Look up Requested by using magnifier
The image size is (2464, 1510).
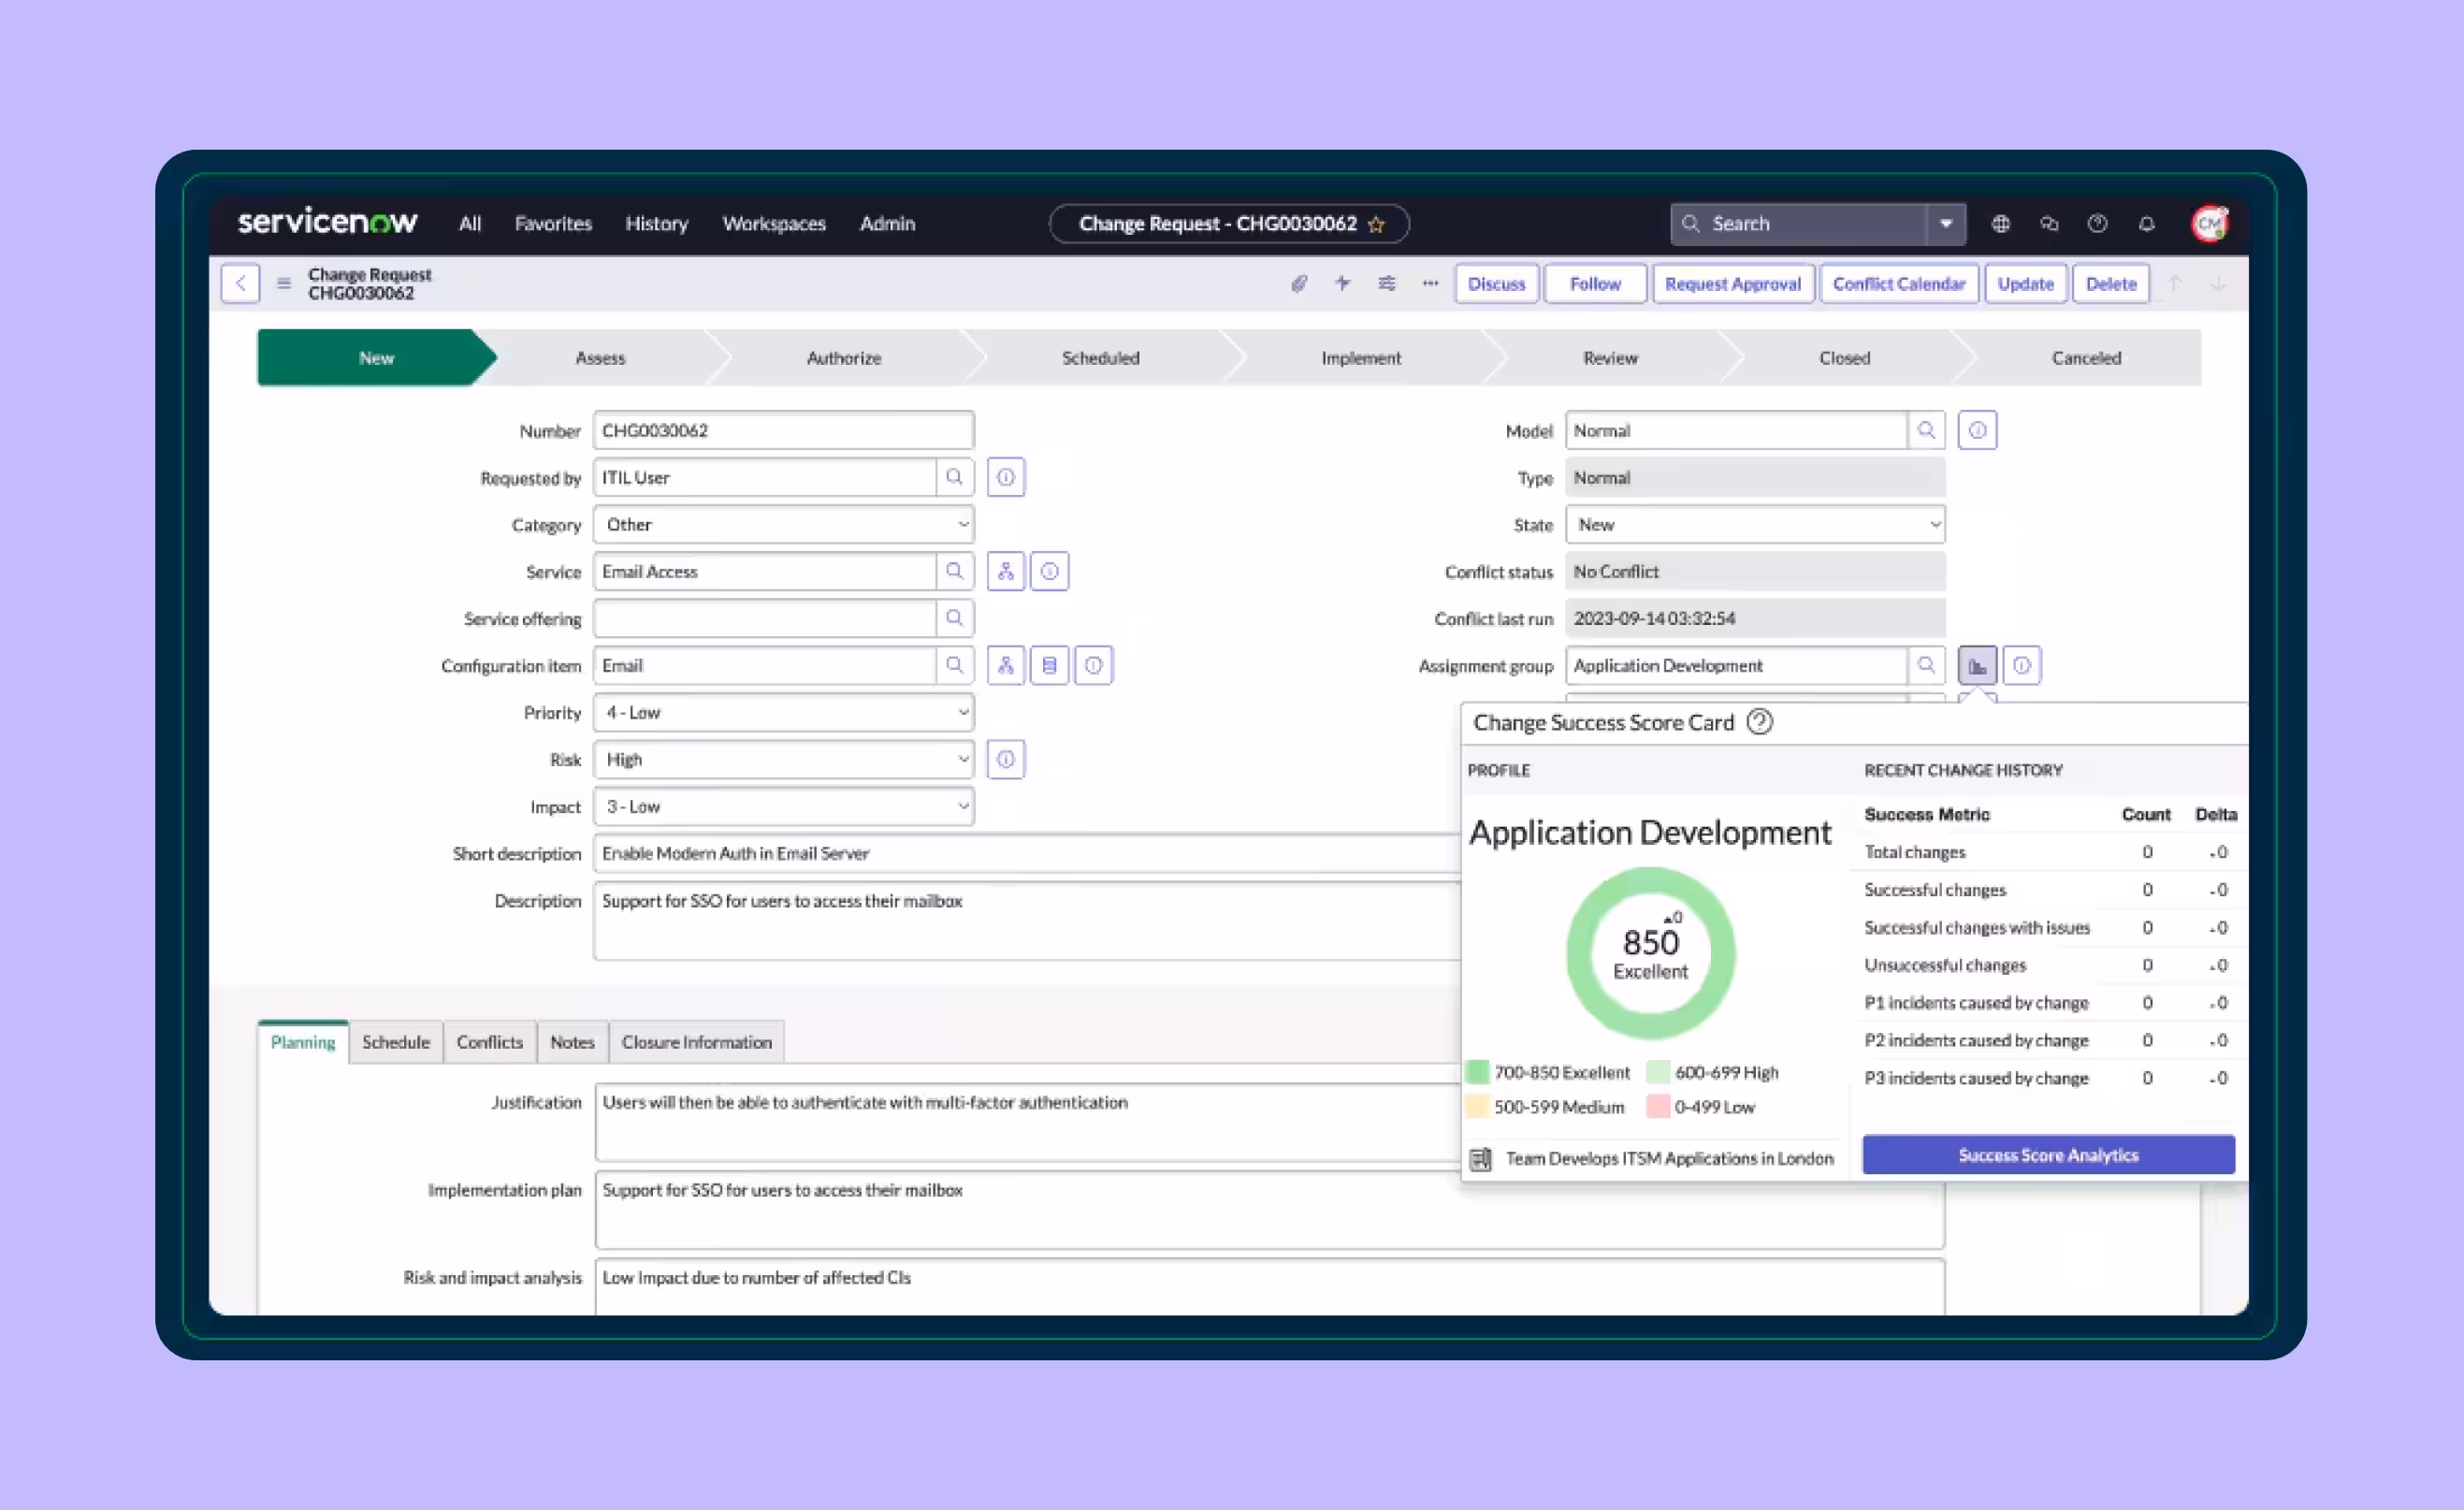point(955,477)
